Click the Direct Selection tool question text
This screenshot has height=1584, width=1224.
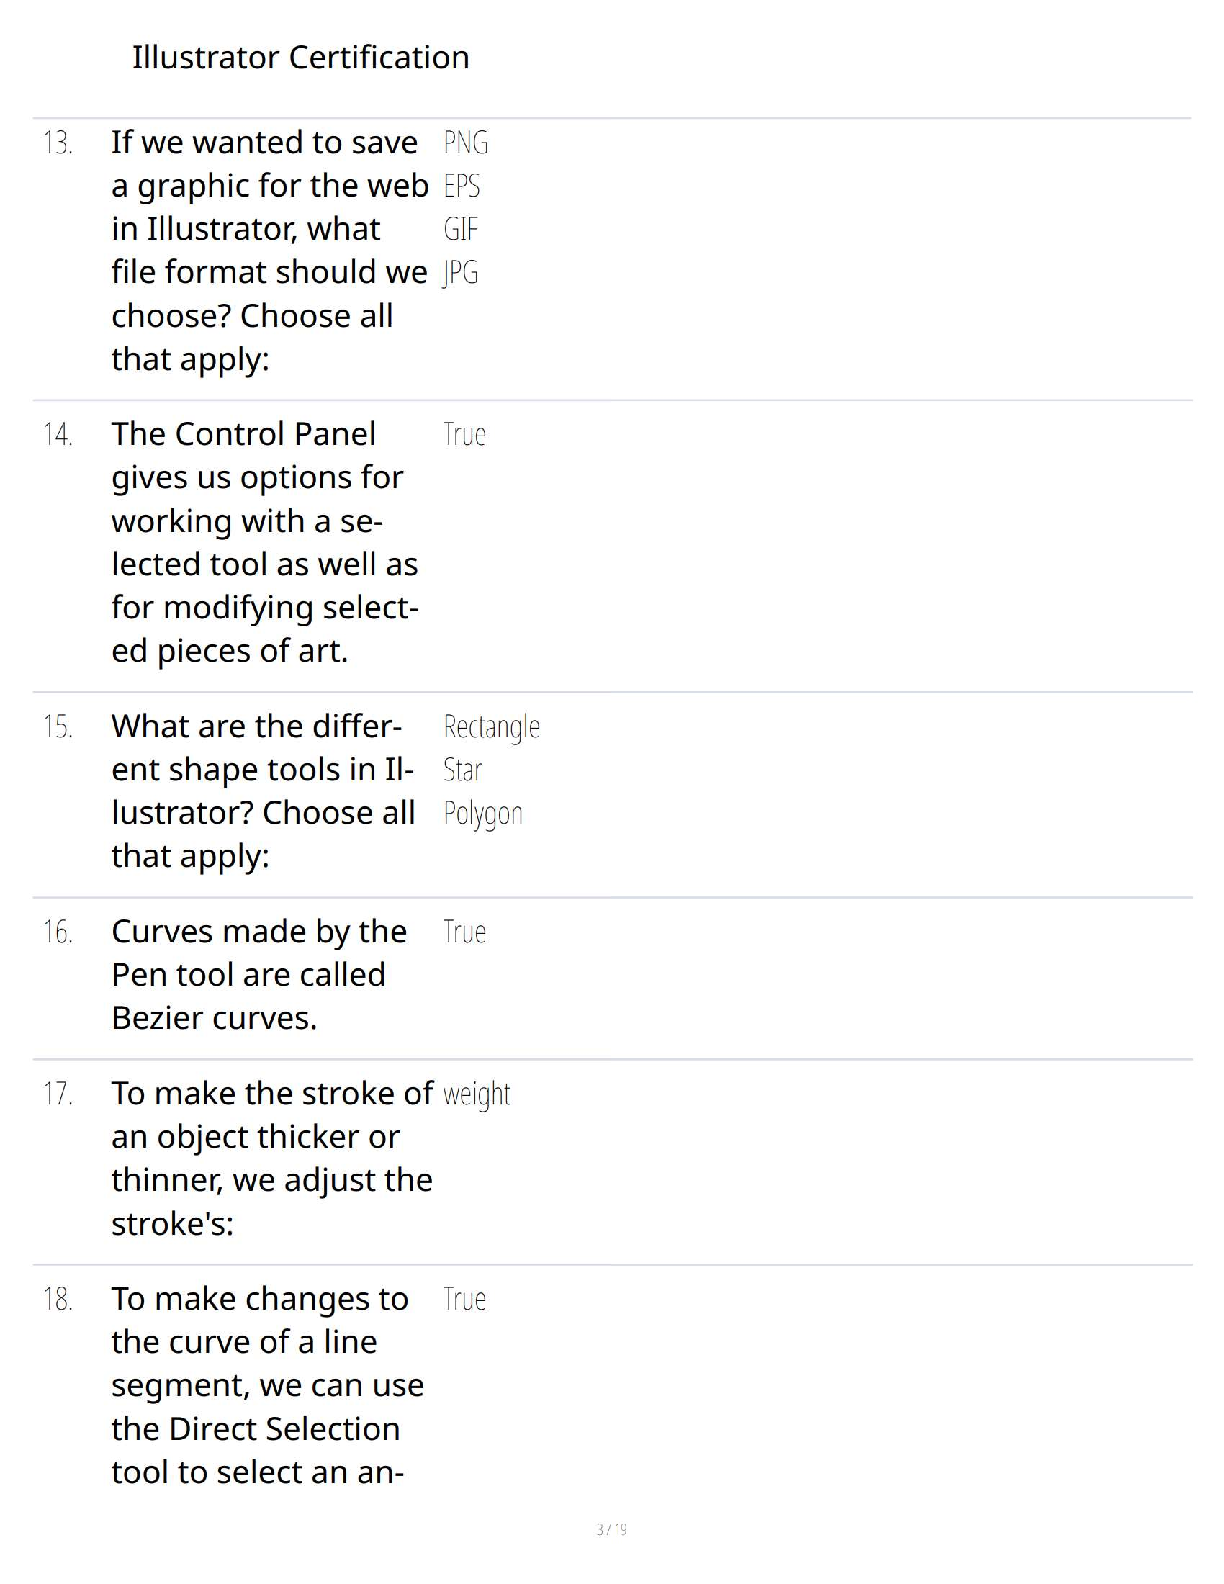(x=267, y=1385)
